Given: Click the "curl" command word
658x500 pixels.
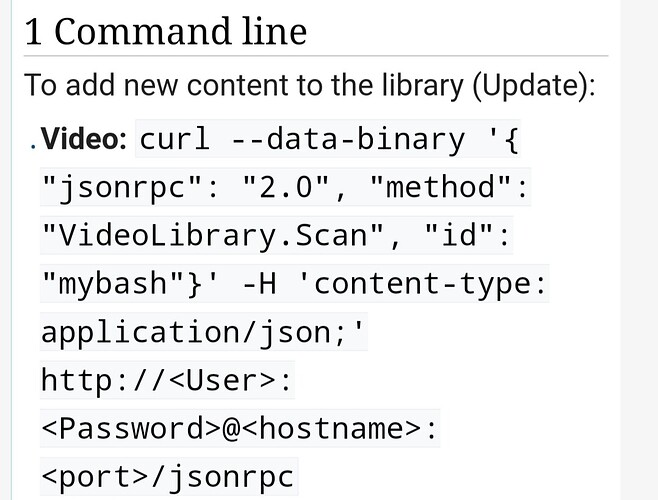Looking at the screenshot, I should pos(174,139).
